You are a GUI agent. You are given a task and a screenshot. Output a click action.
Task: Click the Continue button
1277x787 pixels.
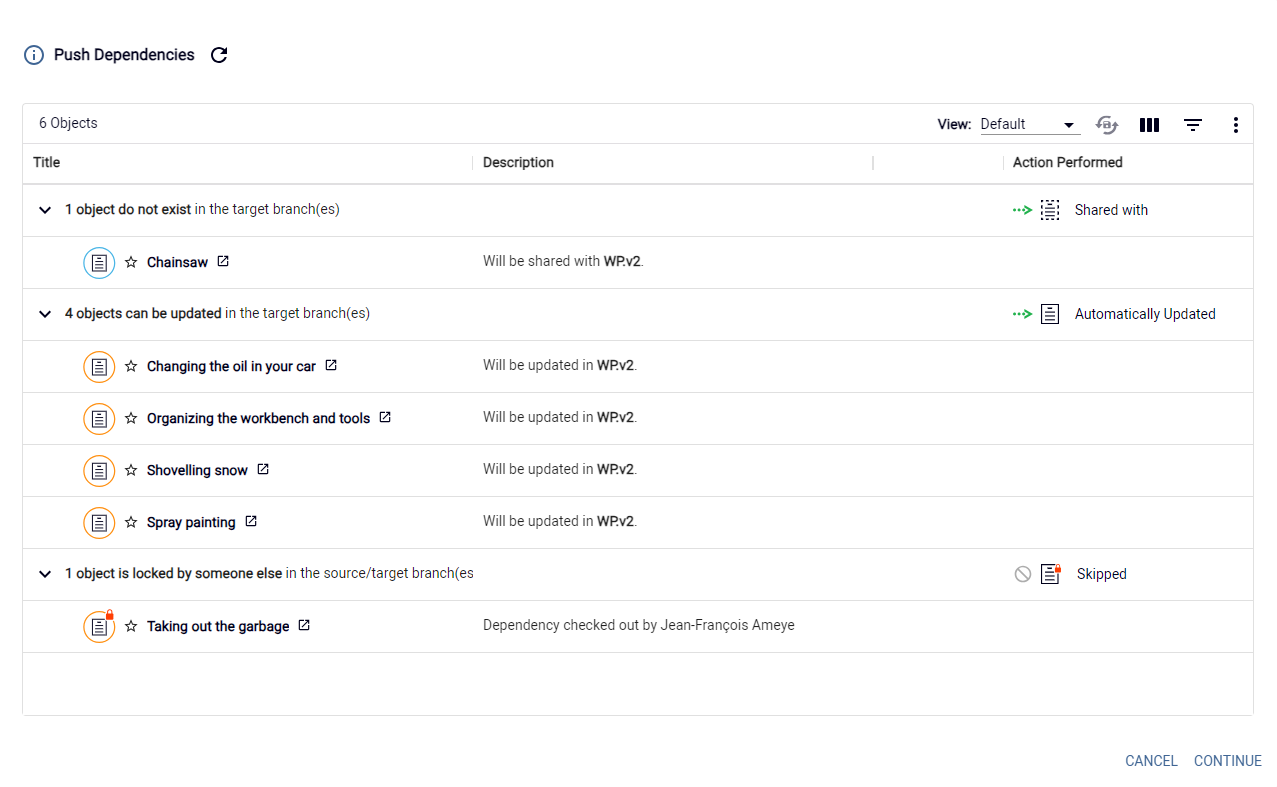1228,761
